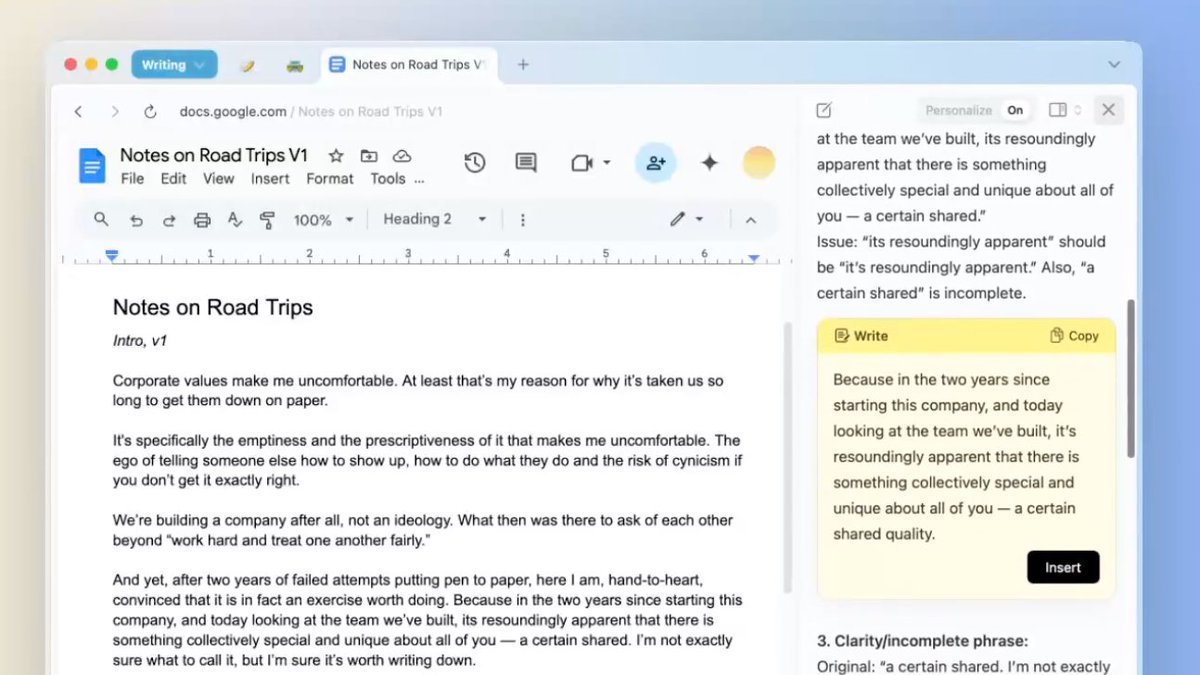Image resolution: width=1200 pixels, height=675 pixels.
Task: Click the black Insert button
Action: 1063,567
